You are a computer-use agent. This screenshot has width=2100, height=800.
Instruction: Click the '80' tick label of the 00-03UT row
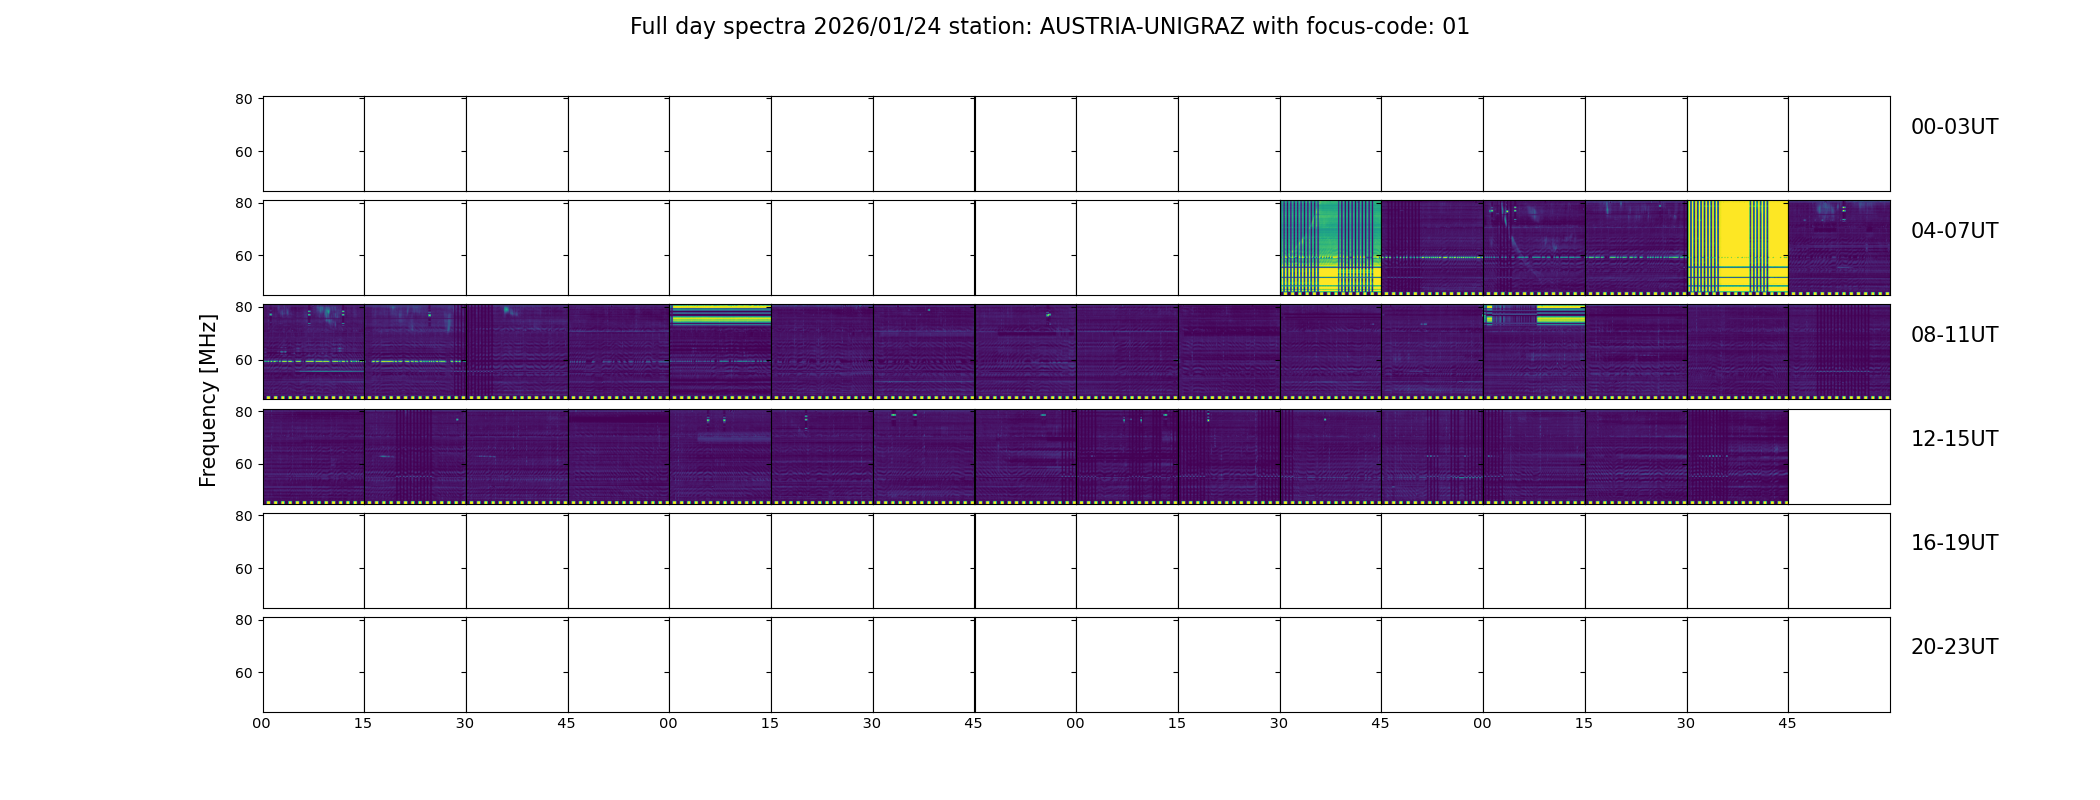243,99
